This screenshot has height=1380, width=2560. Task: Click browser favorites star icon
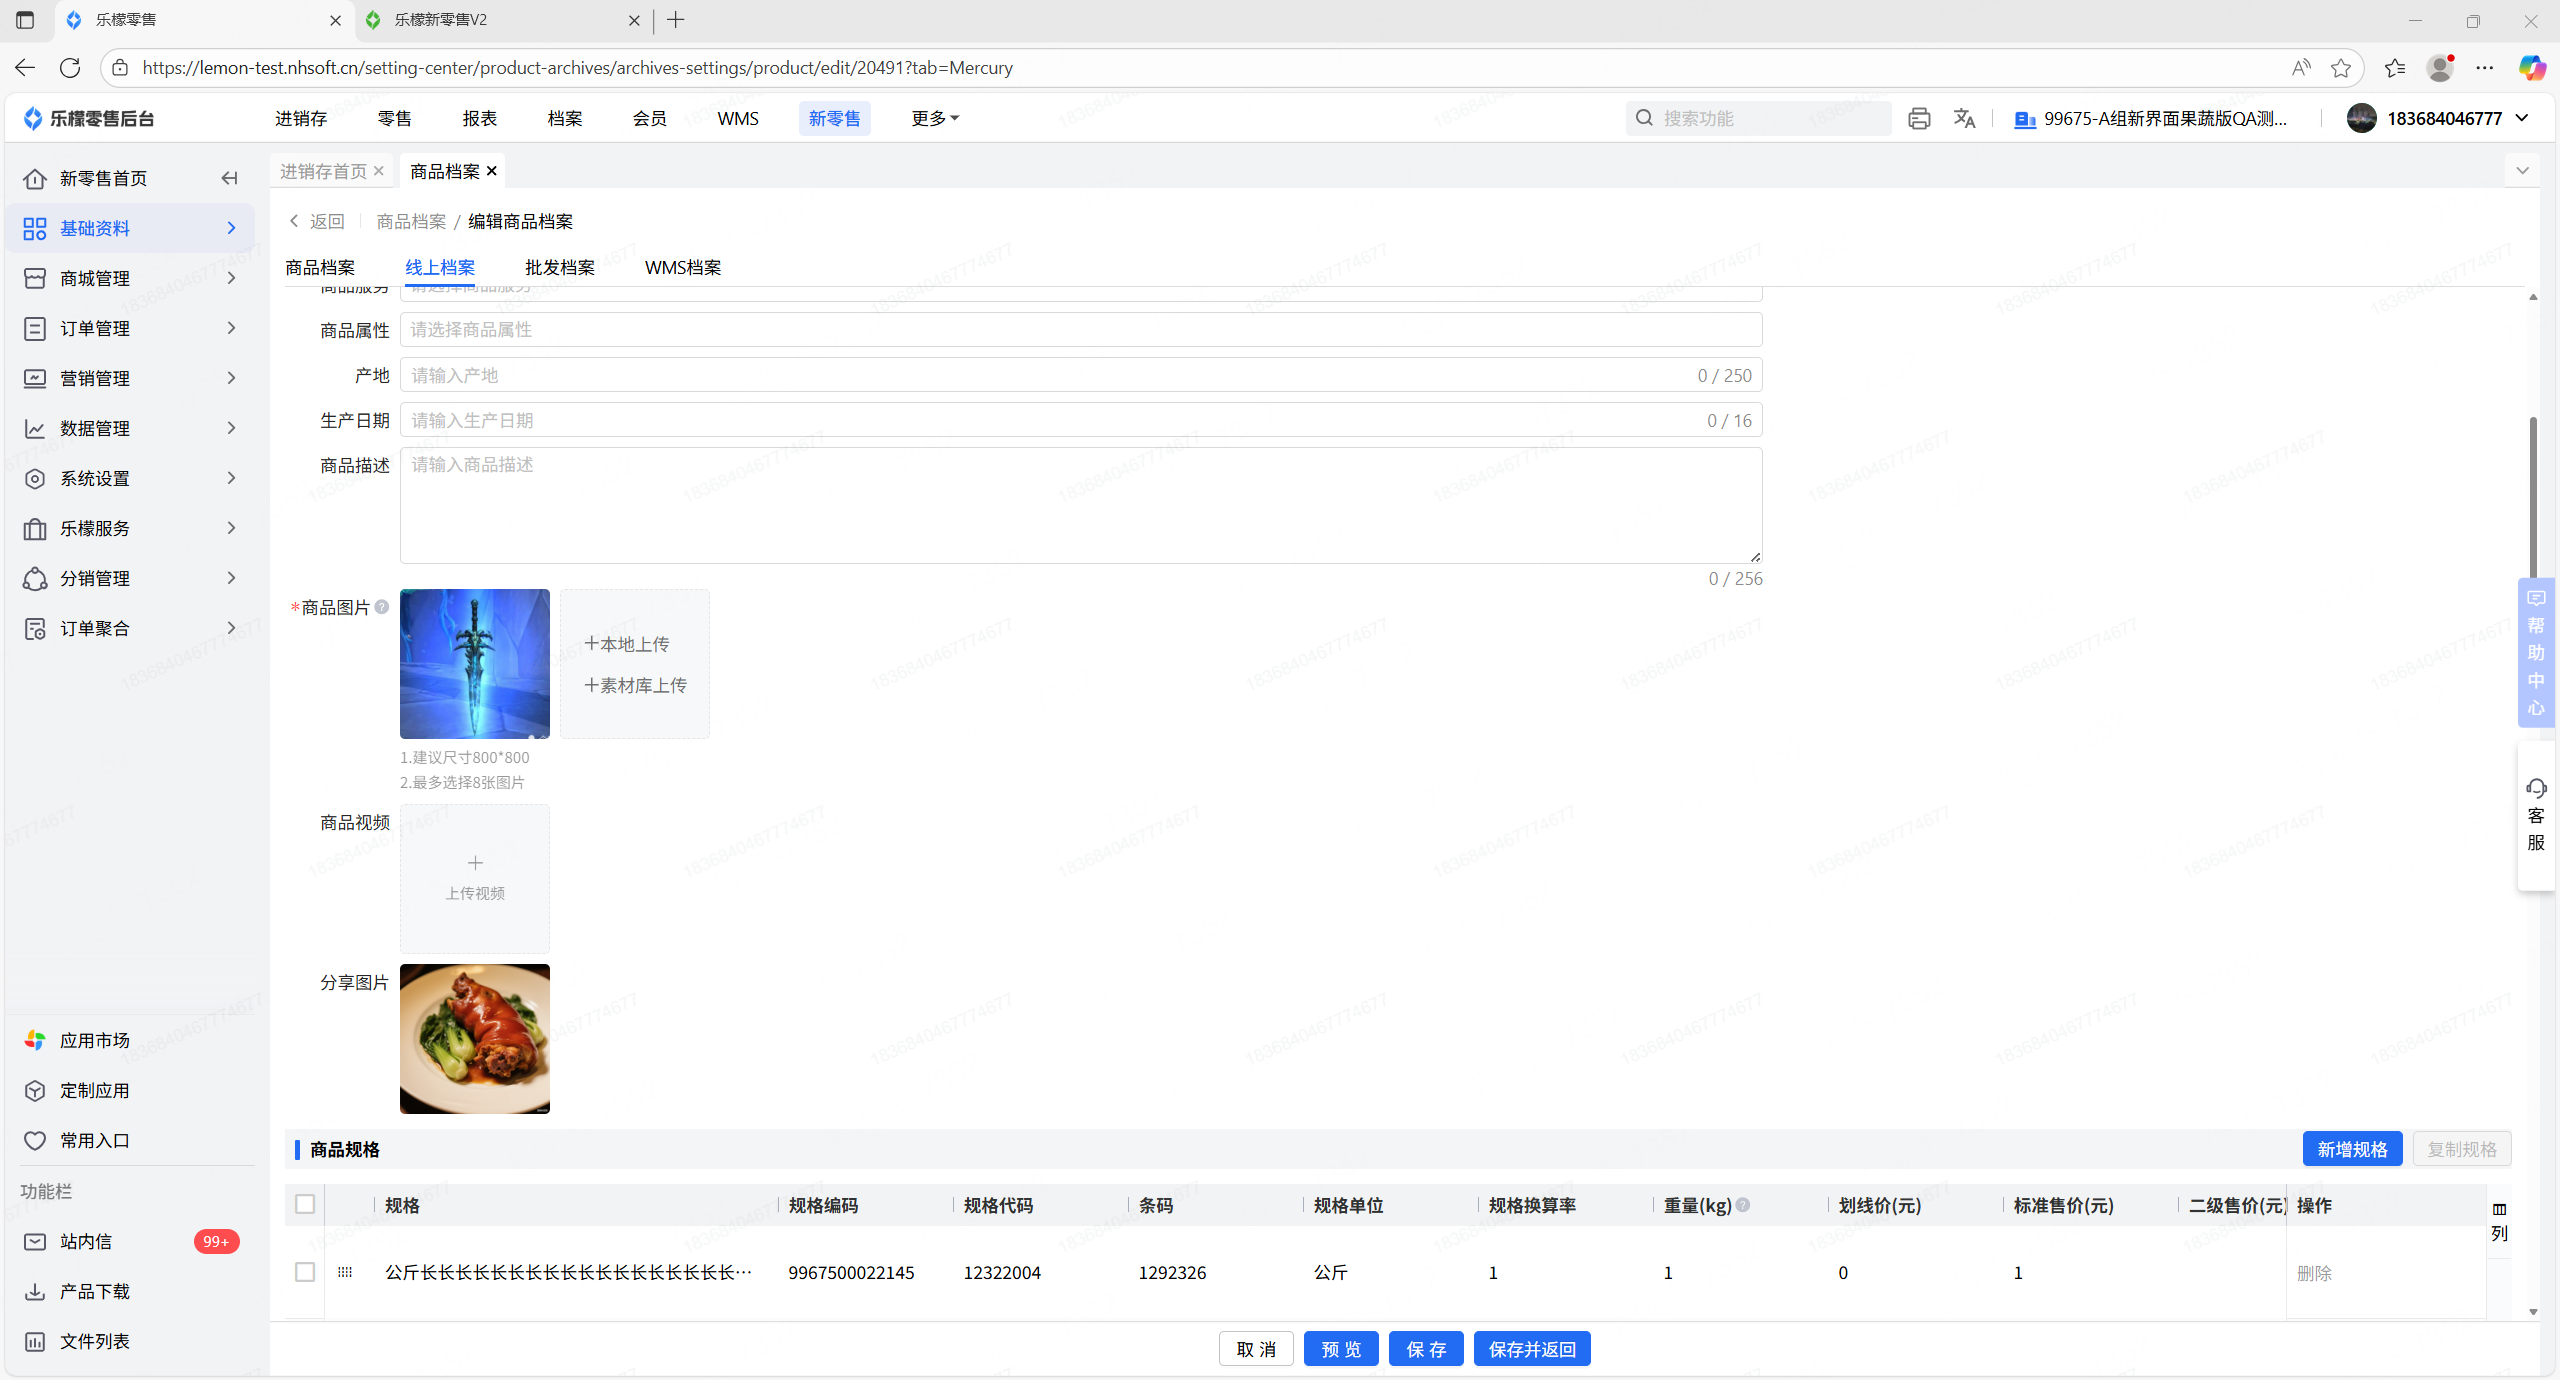click(x=2341, y=68)
